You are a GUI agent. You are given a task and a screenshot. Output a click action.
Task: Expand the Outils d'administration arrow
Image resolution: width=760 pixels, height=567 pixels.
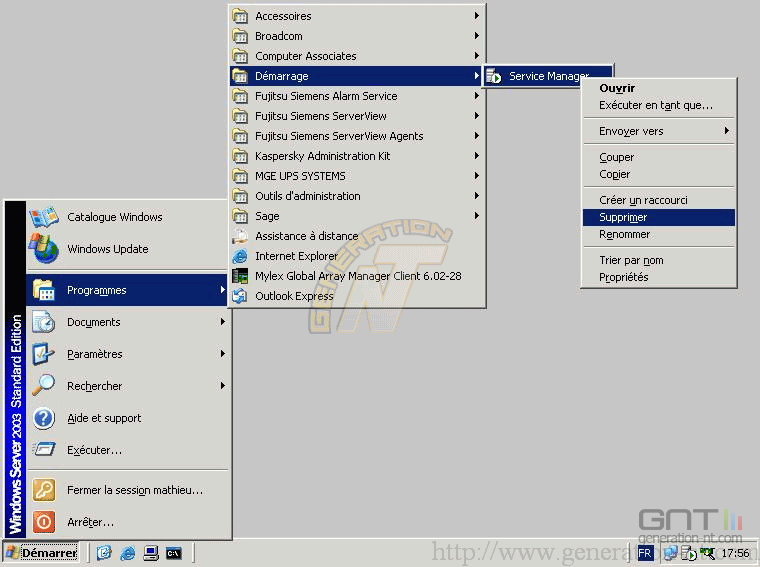476,196
